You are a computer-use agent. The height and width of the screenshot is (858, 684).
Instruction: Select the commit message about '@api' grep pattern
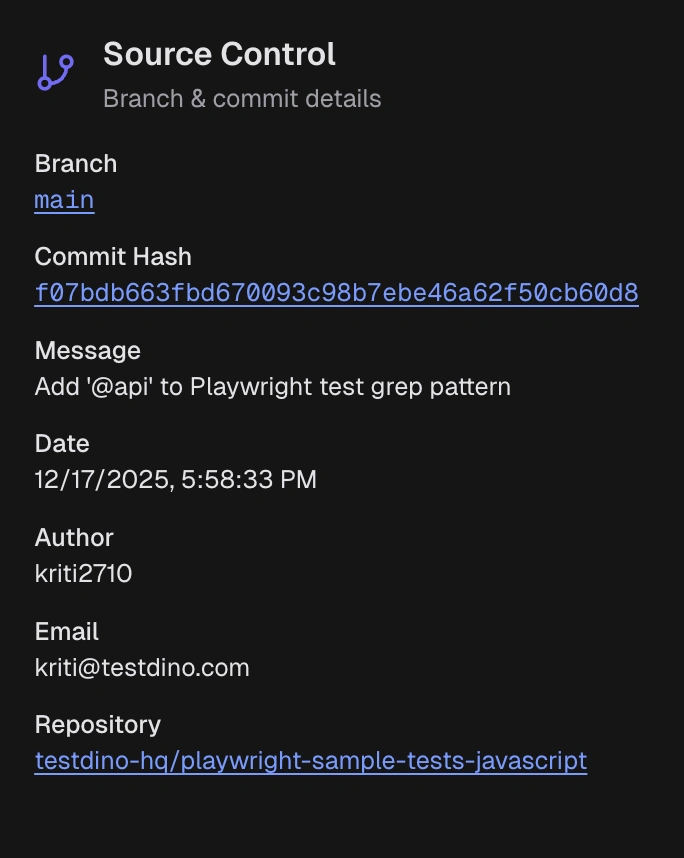[271, 386]
